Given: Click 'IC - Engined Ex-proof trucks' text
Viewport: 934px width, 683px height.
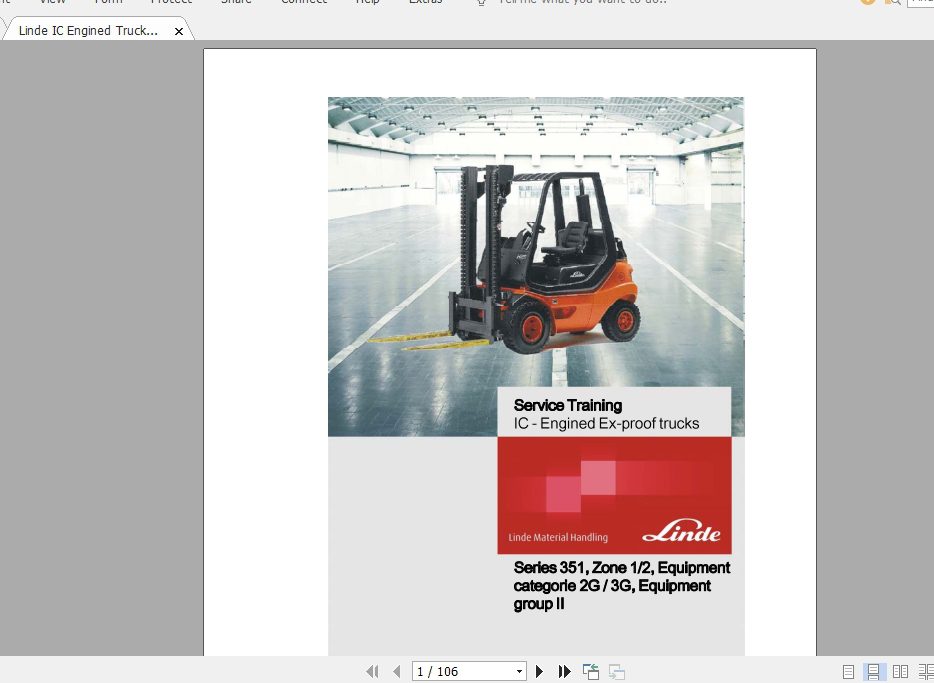Looking at the screenshot, I should click(x=606, y=423).
